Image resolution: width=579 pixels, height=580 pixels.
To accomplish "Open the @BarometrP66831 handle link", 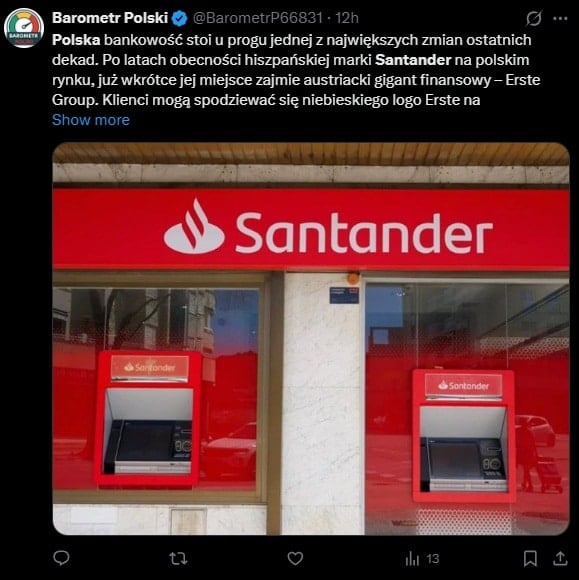I will (257, 18).
